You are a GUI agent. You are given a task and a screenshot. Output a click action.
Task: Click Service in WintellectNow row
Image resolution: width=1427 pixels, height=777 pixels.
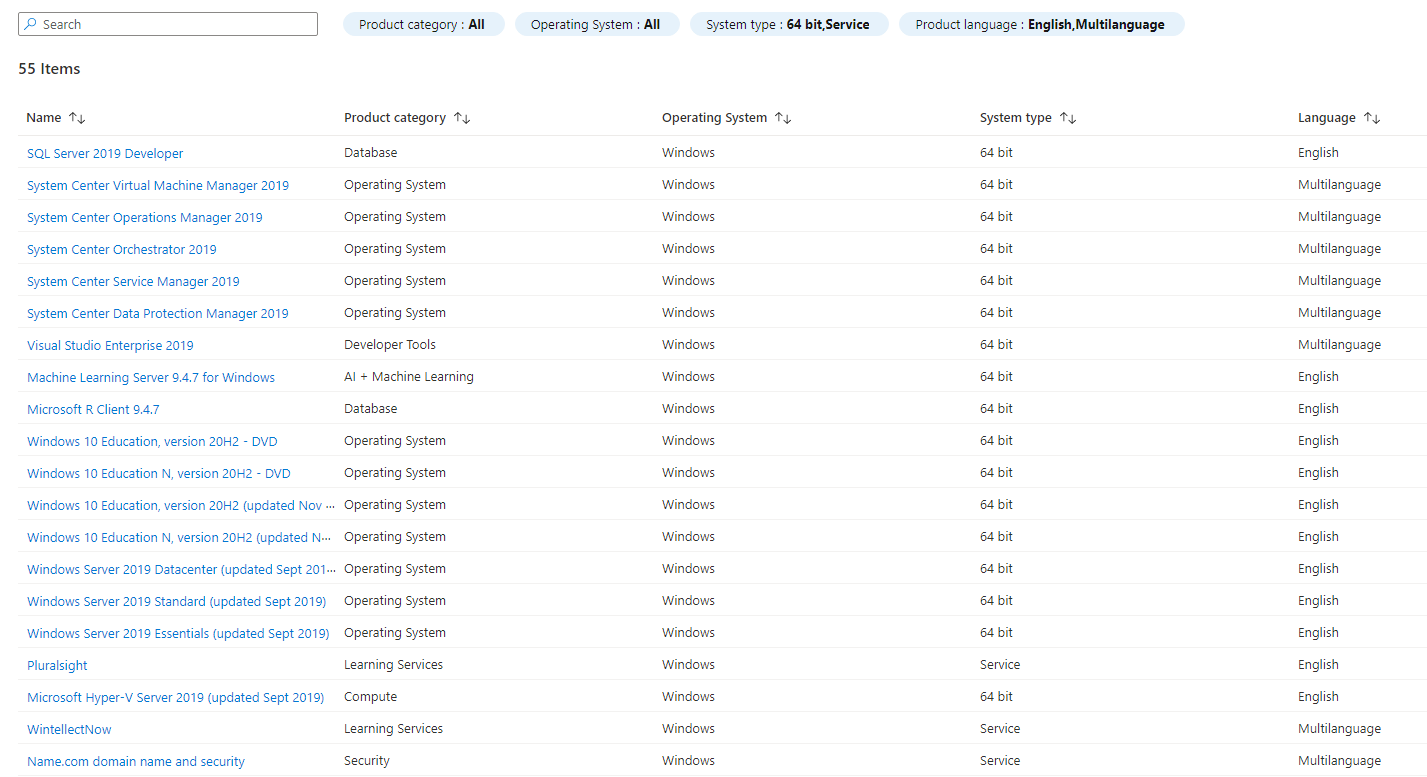(x=1000, y=729)
